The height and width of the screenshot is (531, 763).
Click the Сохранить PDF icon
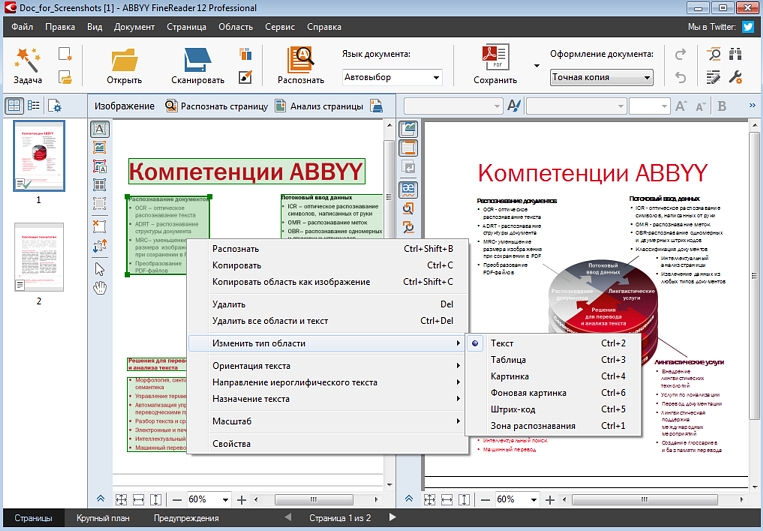(x=495, y=57)
